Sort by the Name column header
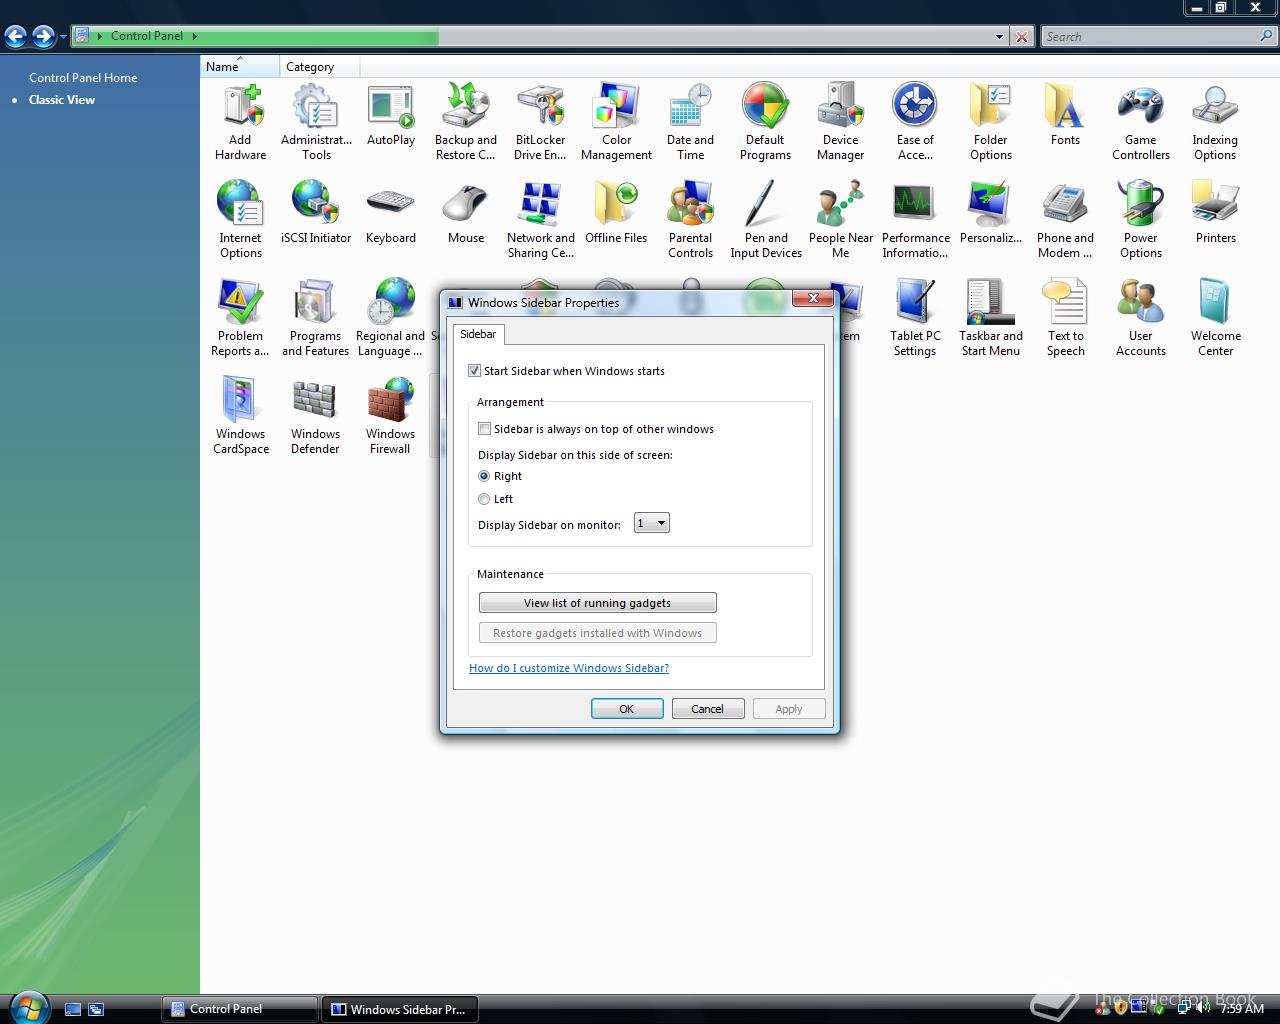This screenshot has width=1280, height=1024. (x=240, y=67)
